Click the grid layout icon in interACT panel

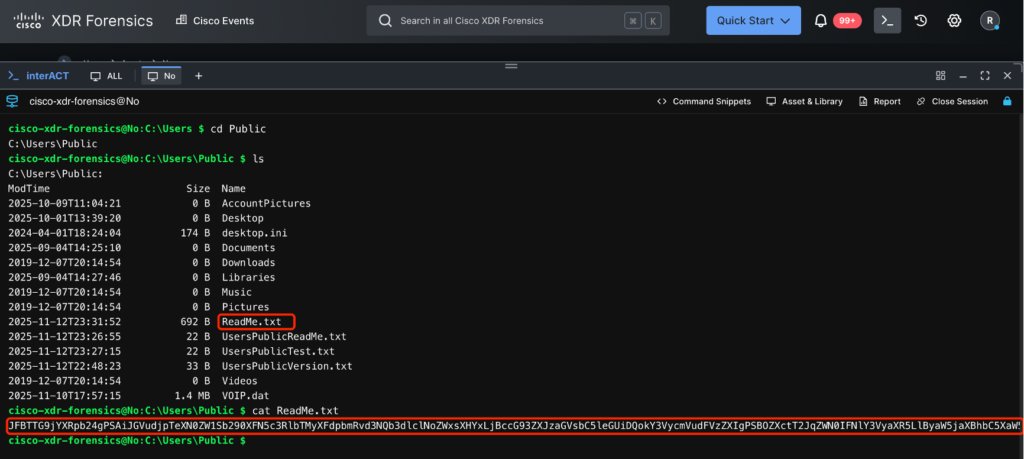(x=940, y=75)
